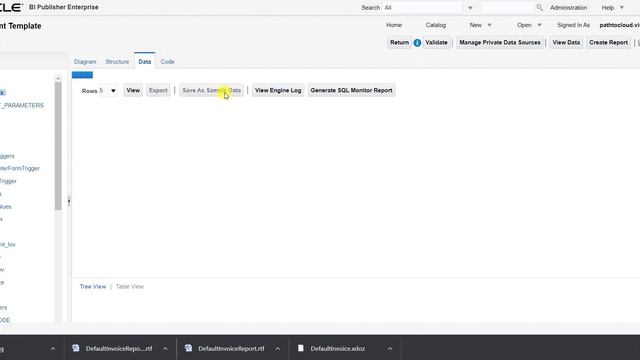640x360 pixels.
Task: Open the Catalog page
Action: 436,25
